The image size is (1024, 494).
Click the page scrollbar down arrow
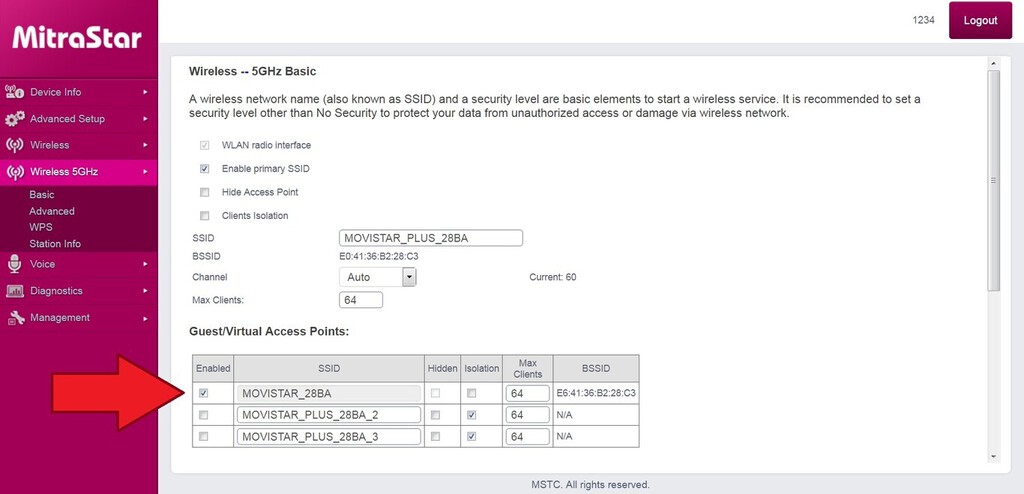[x=994, y=456]
